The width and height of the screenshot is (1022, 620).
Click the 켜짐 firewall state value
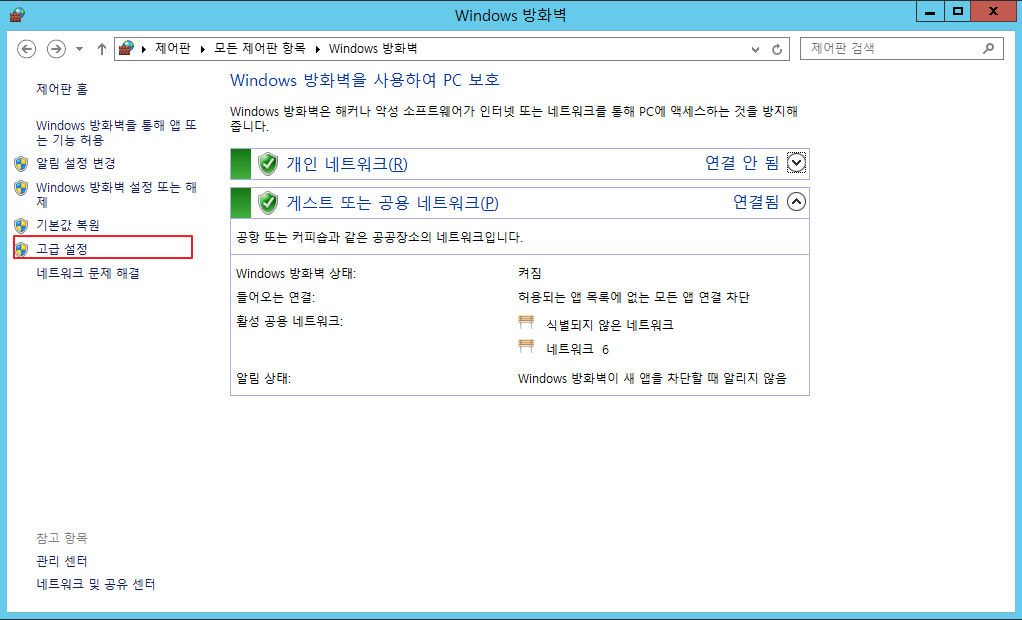click(530, 273)
